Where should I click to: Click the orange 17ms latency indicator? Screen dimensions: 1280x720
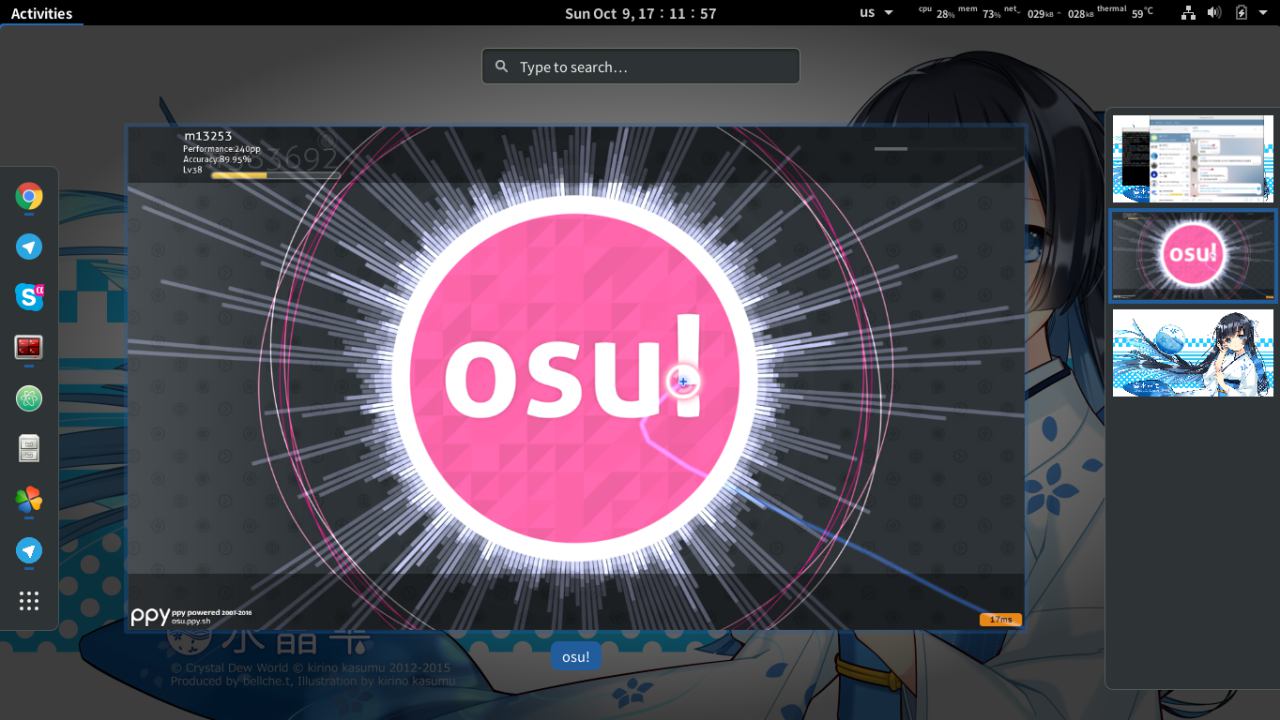point(1000,620)
